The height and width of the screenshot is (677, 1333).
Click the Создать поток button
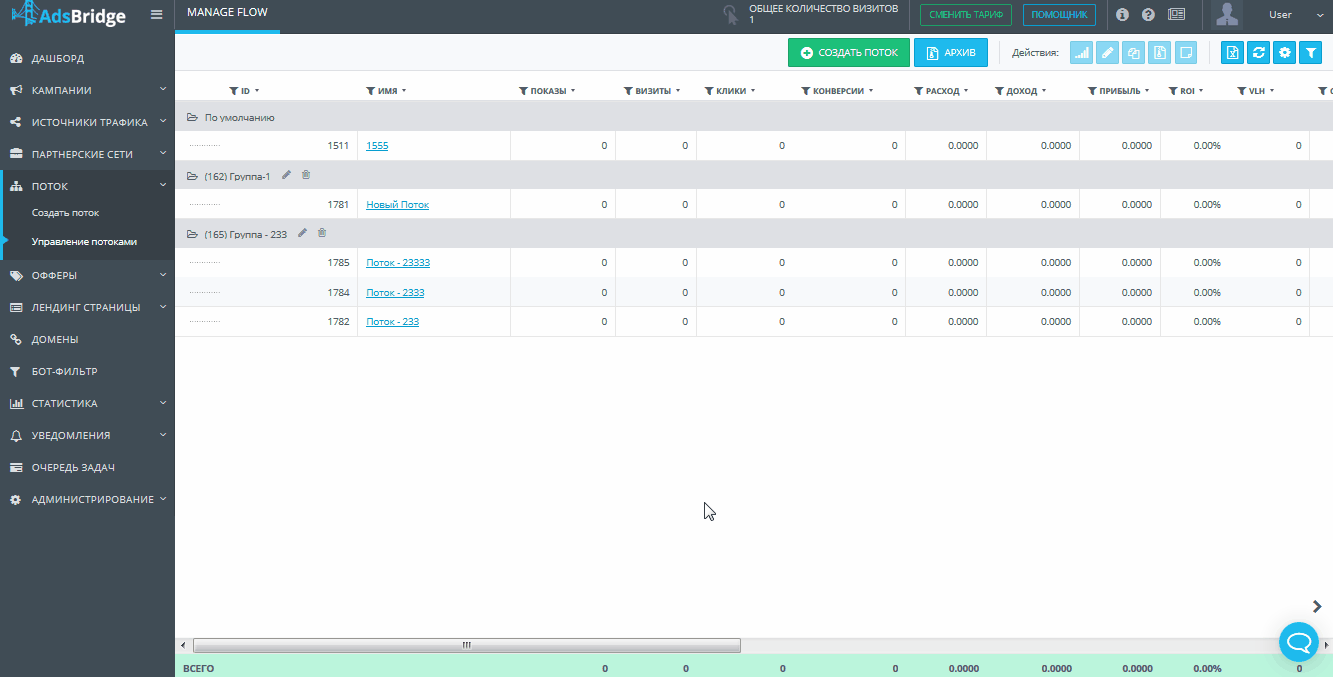click(x=849, y=53)
